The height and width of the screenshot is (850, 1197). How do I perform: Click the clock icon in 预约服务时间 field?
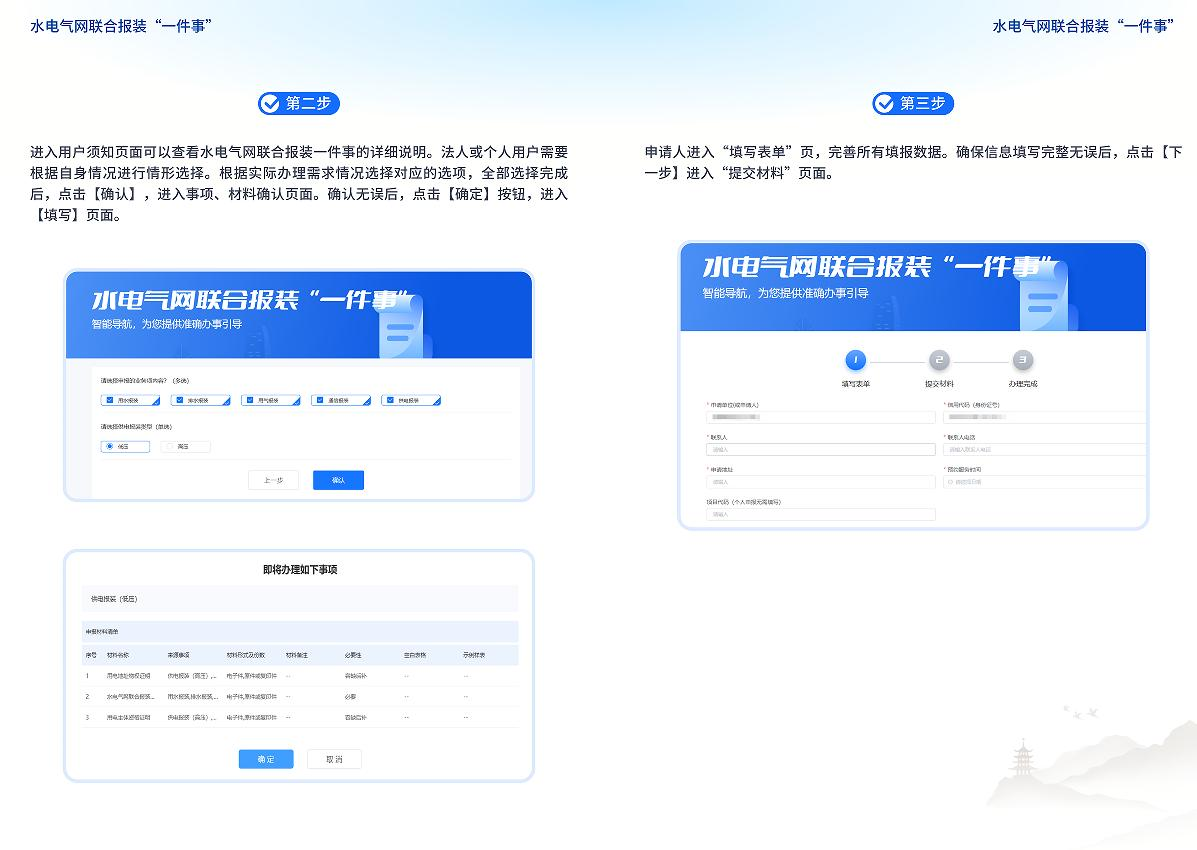(950, 482)
